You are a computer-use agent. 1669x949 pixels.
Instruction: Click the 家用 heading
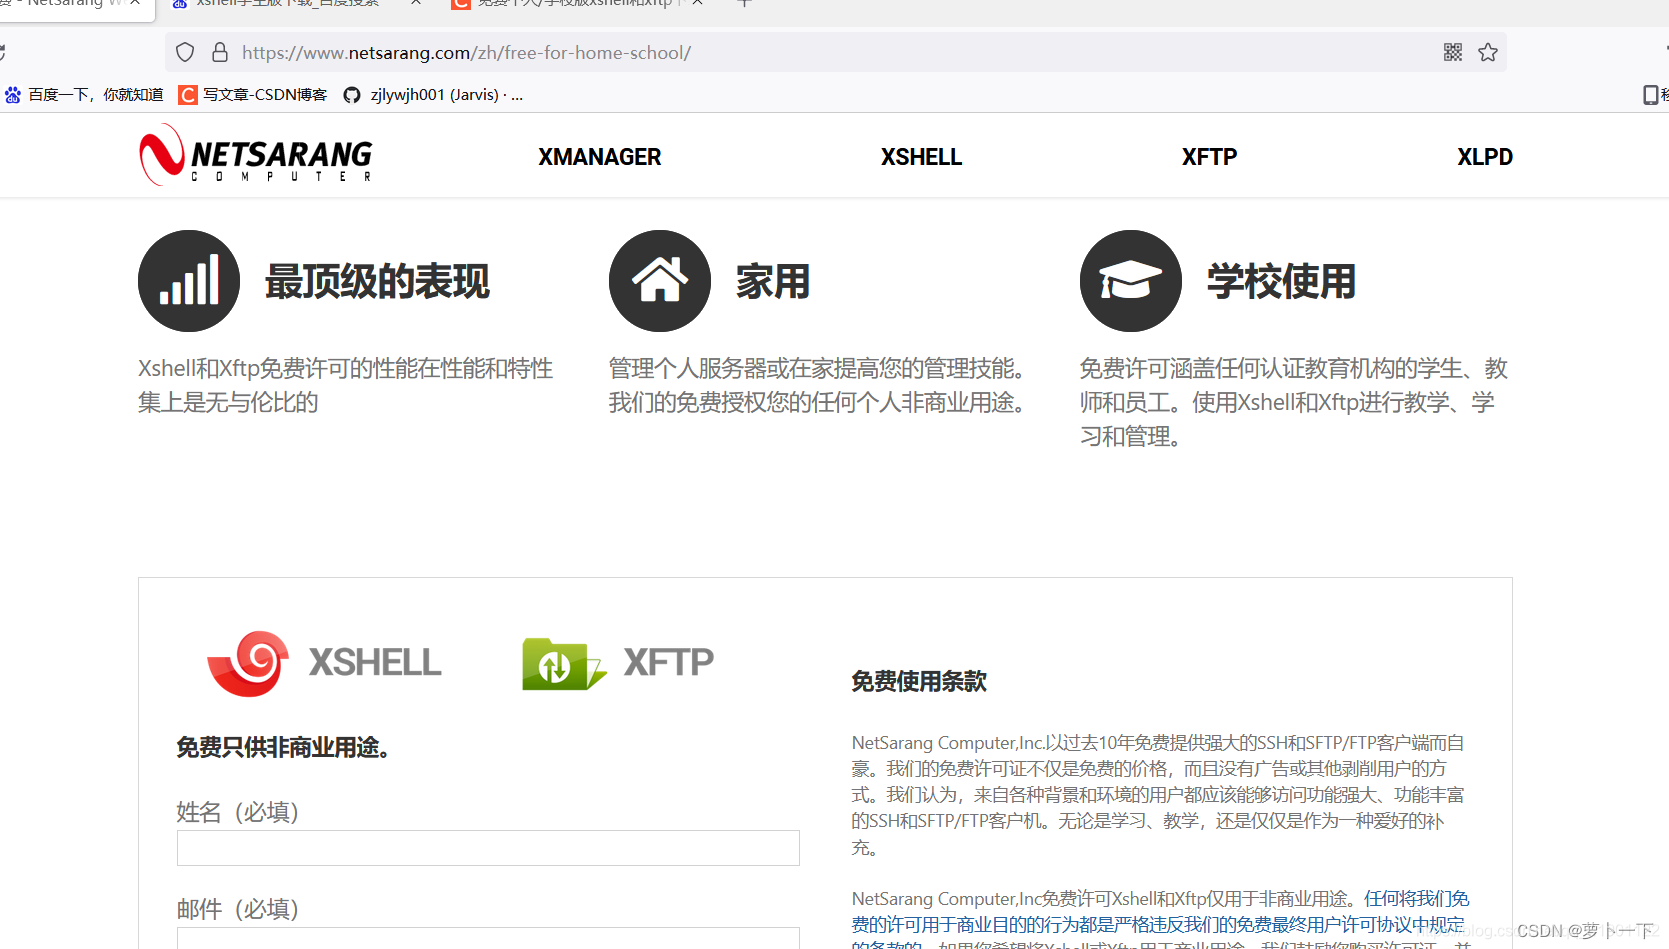[x=773, y=282]
